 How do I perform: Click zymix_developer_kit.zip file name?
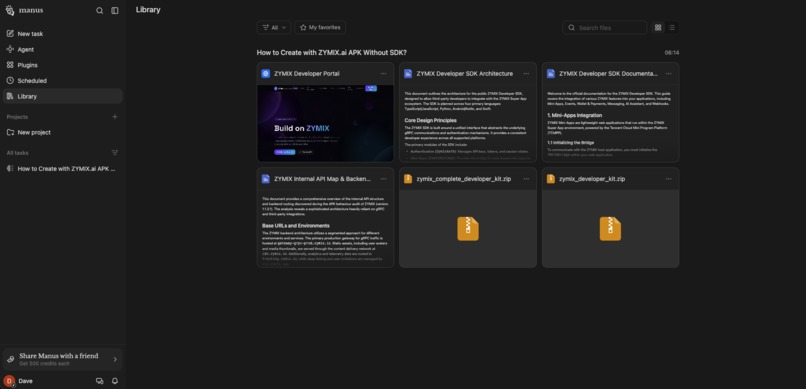point(592,179)
